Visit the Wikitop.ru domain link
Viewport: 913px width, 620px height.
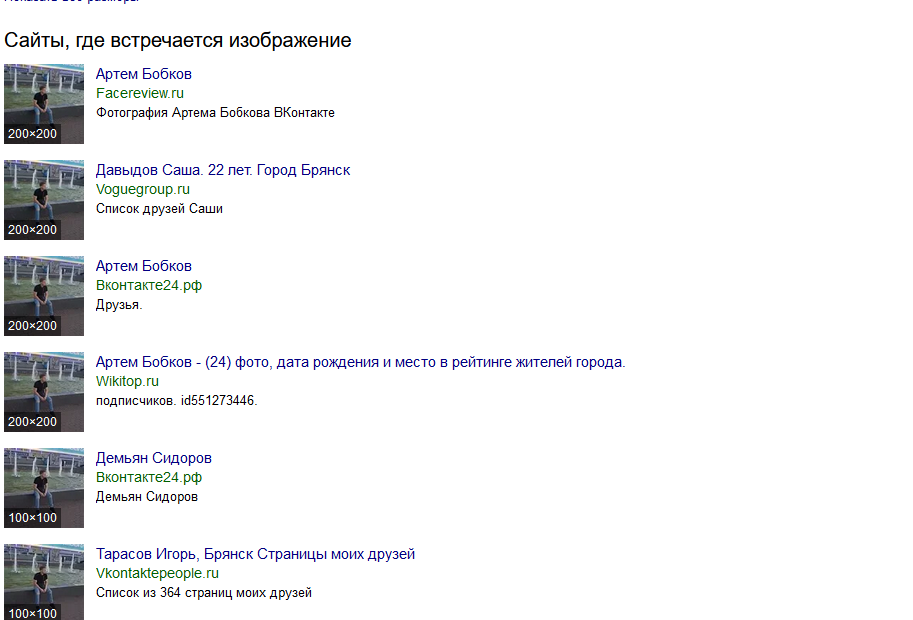127,381
